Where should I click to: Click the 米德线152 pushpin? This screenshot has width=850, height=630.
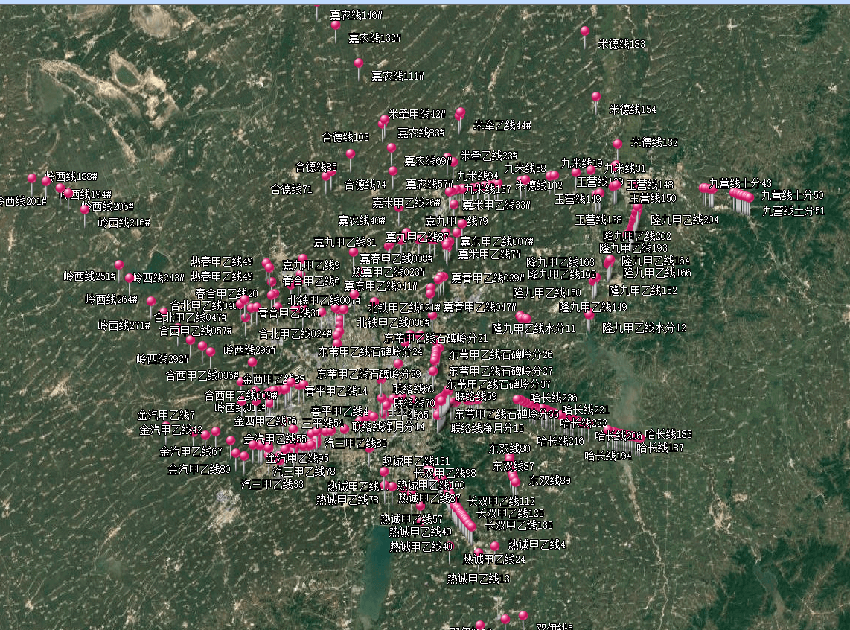point(617,144)
